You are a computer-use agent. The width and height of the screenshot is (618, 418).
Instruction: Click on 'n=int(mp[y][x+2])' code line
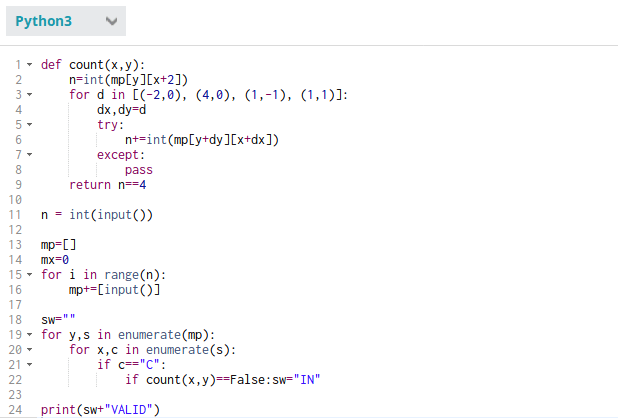tap(128, 80)
